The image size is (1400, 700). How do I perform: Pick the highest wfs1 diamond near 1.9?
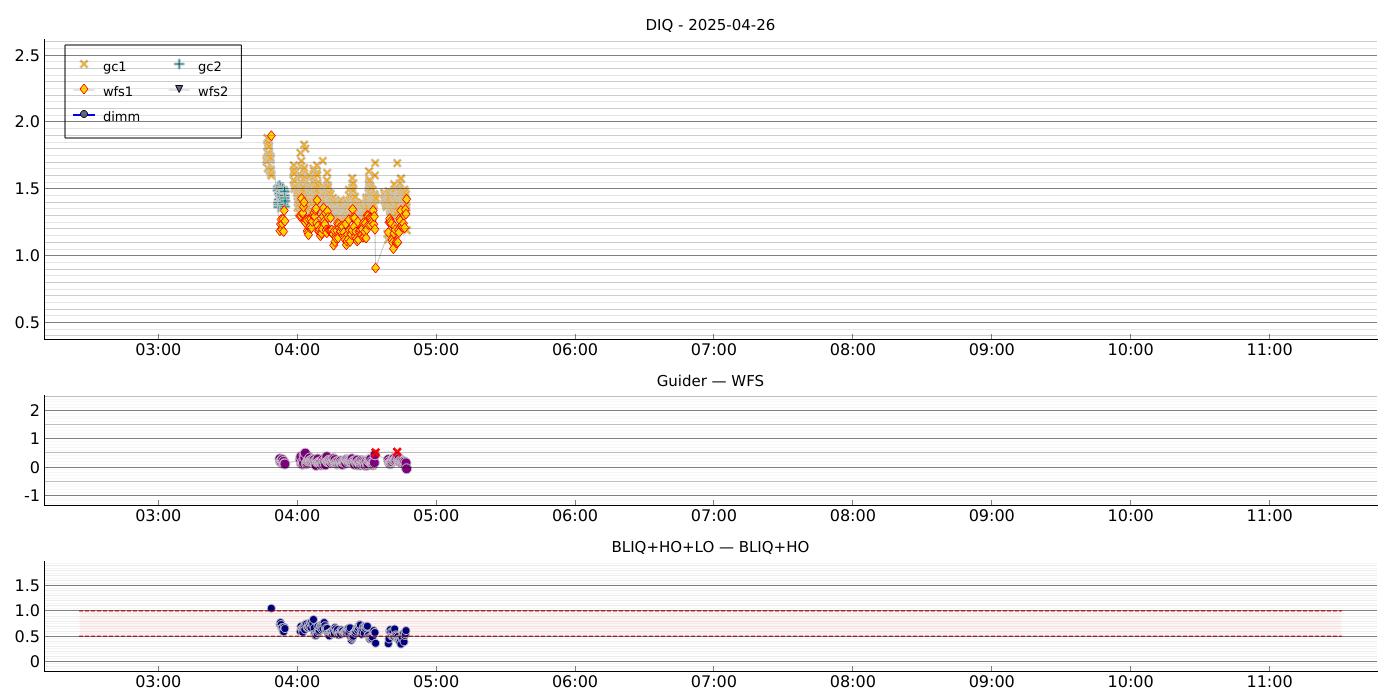point(270,136)
